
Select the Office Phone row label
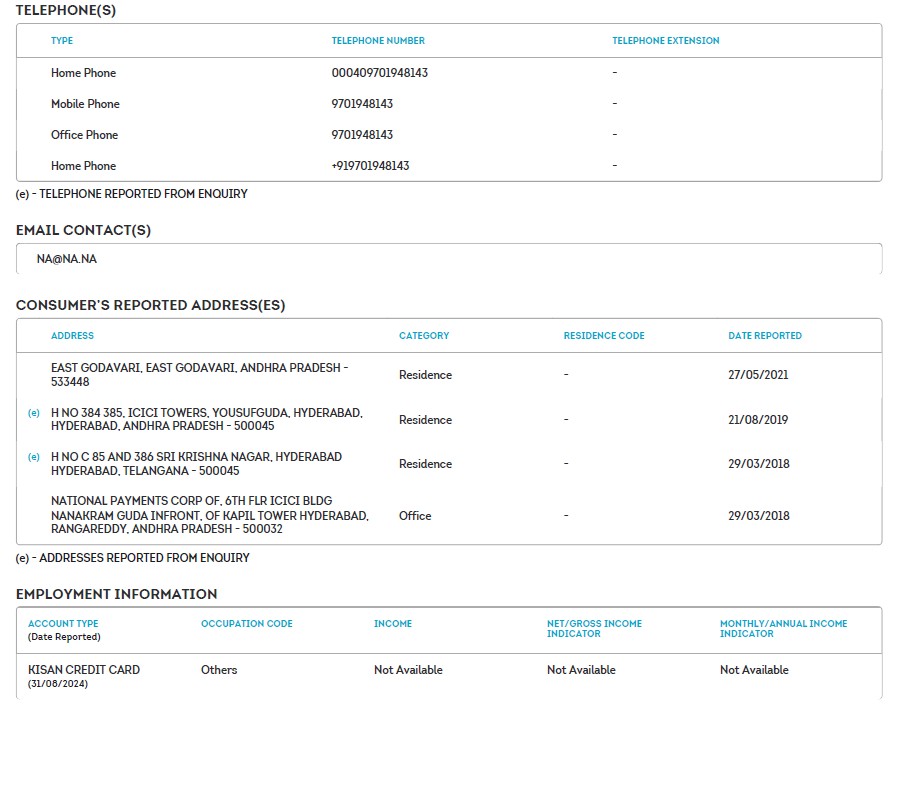84,135
